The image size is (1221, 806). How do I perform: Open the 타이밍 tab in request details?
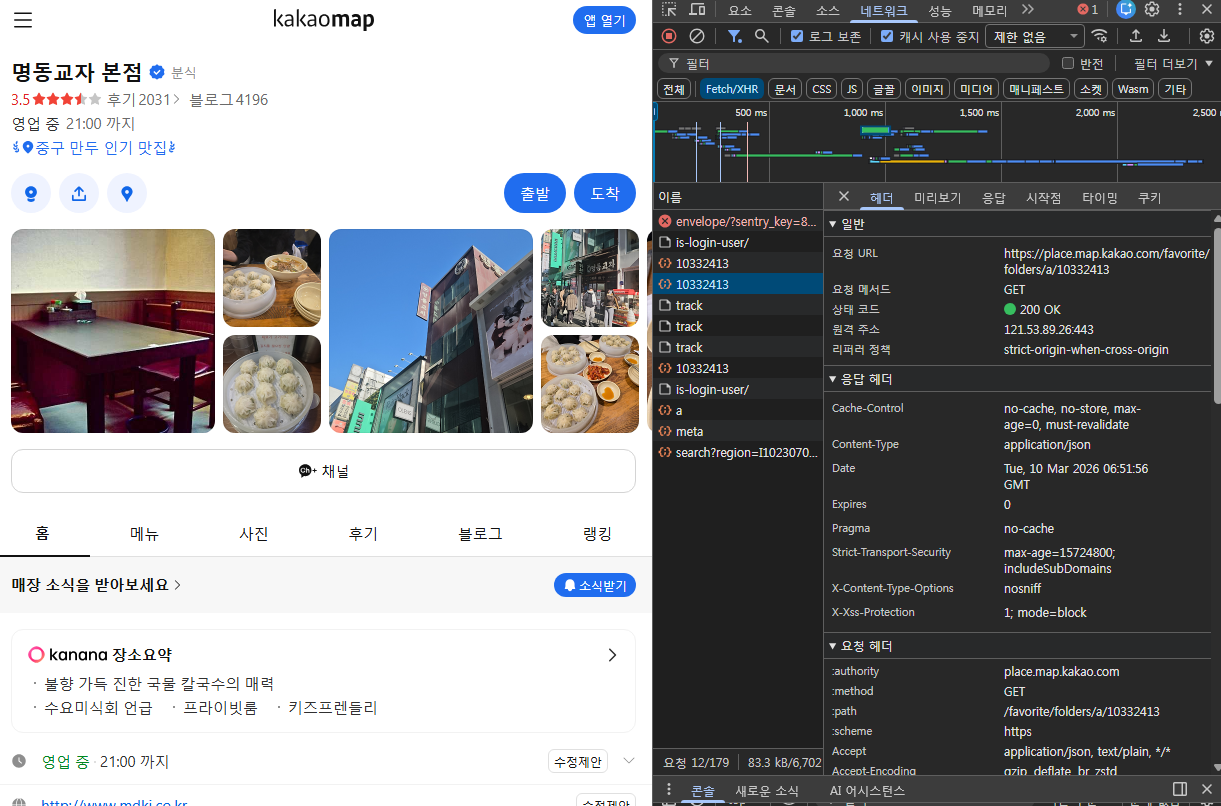[x=1099, y=198]
